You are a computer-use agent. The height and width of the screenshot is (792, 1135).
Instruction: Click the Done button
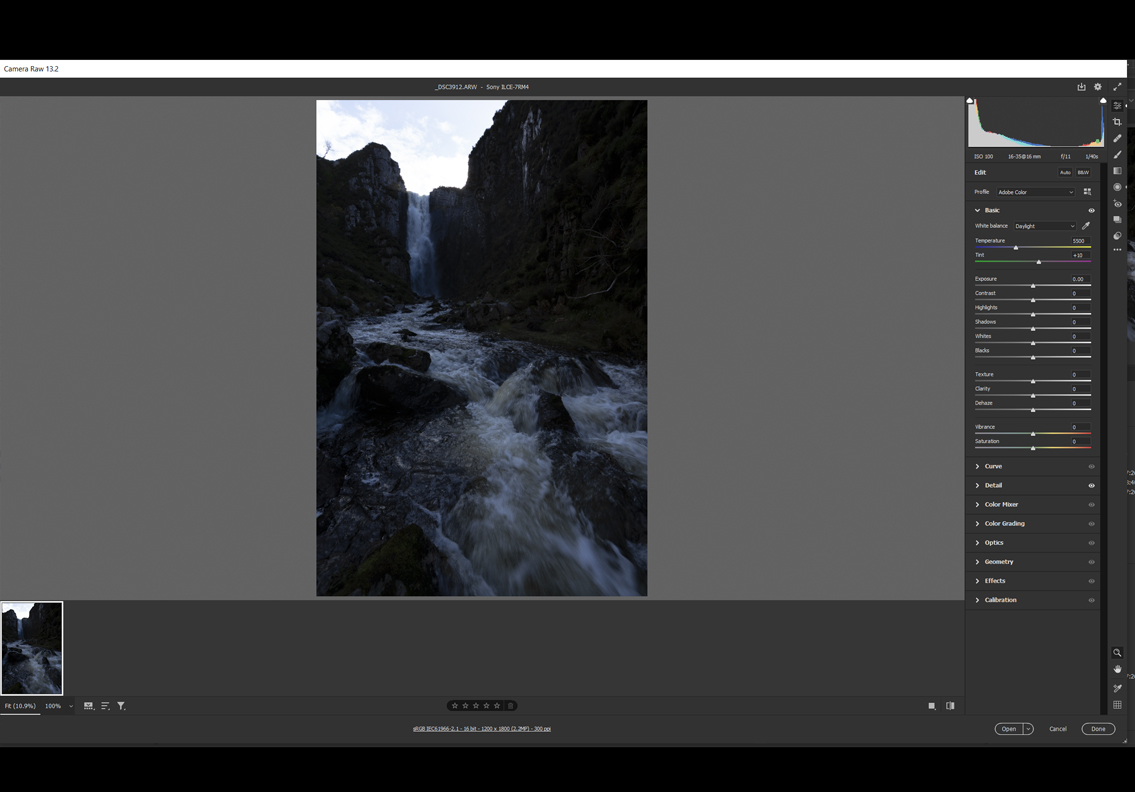[x=1098, y=729]
